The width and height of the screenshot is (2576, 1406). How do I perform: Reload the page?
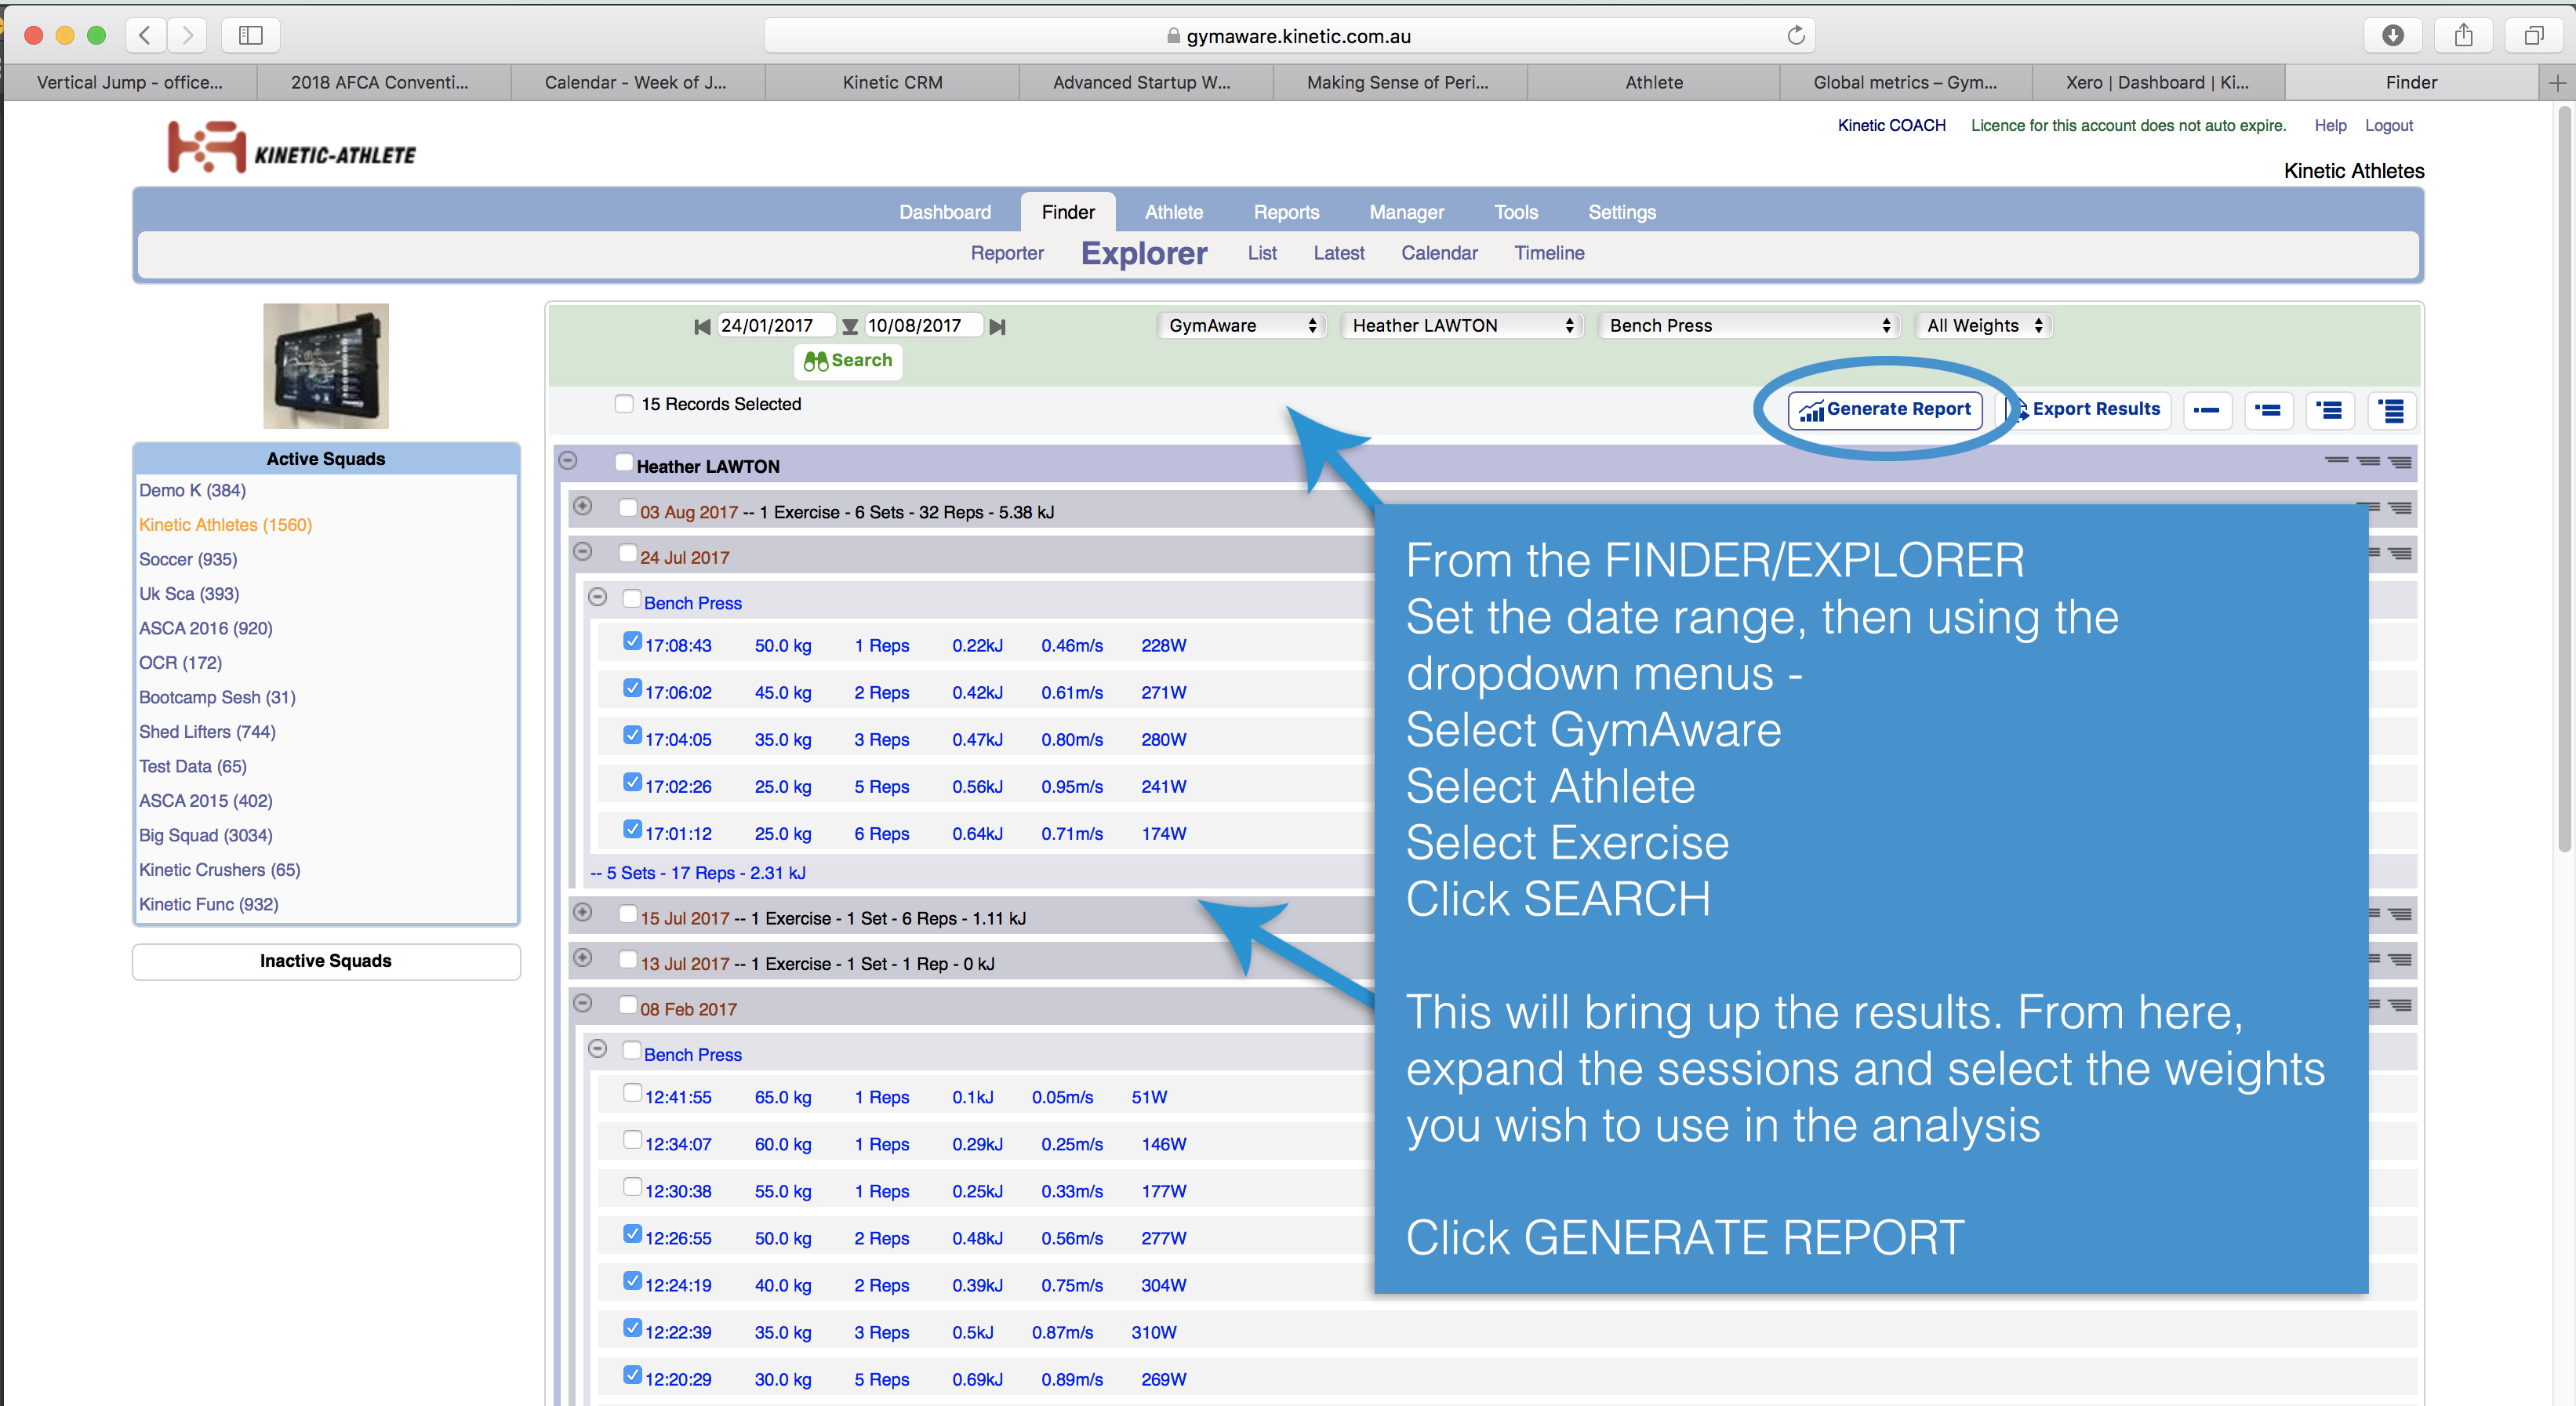pos(1795,36)
